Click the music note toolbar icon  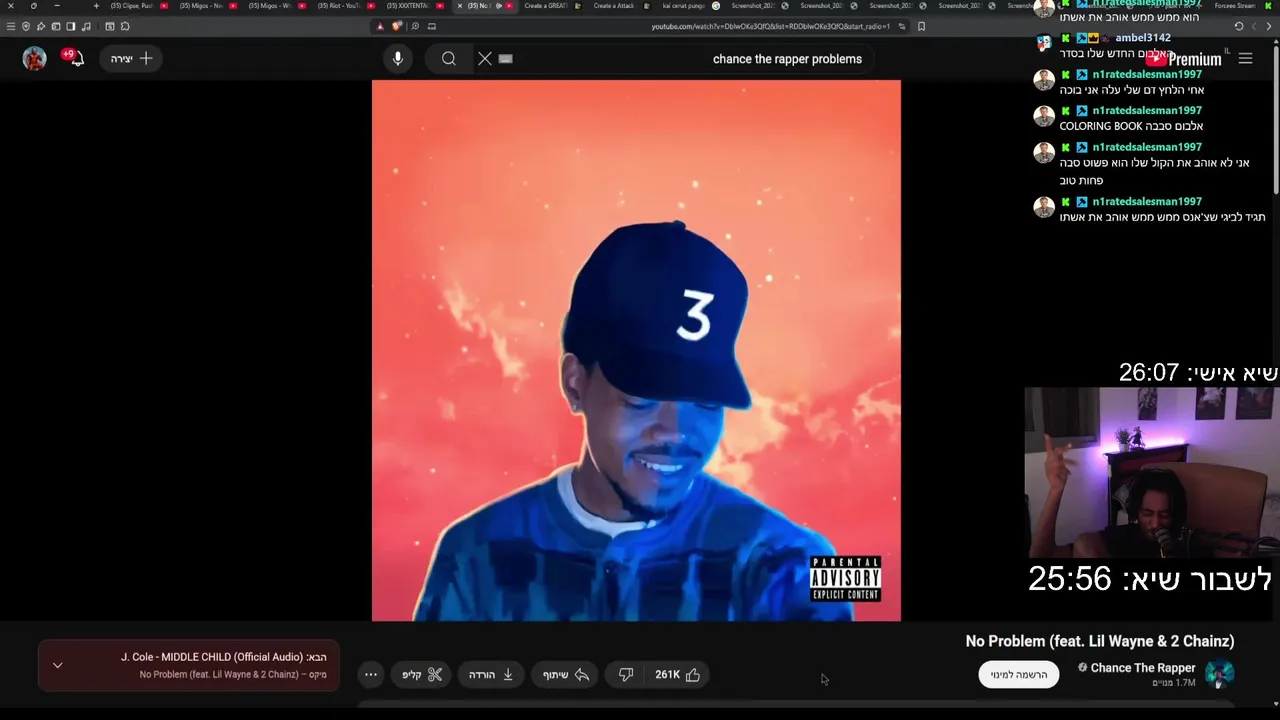tap(86, 26)
